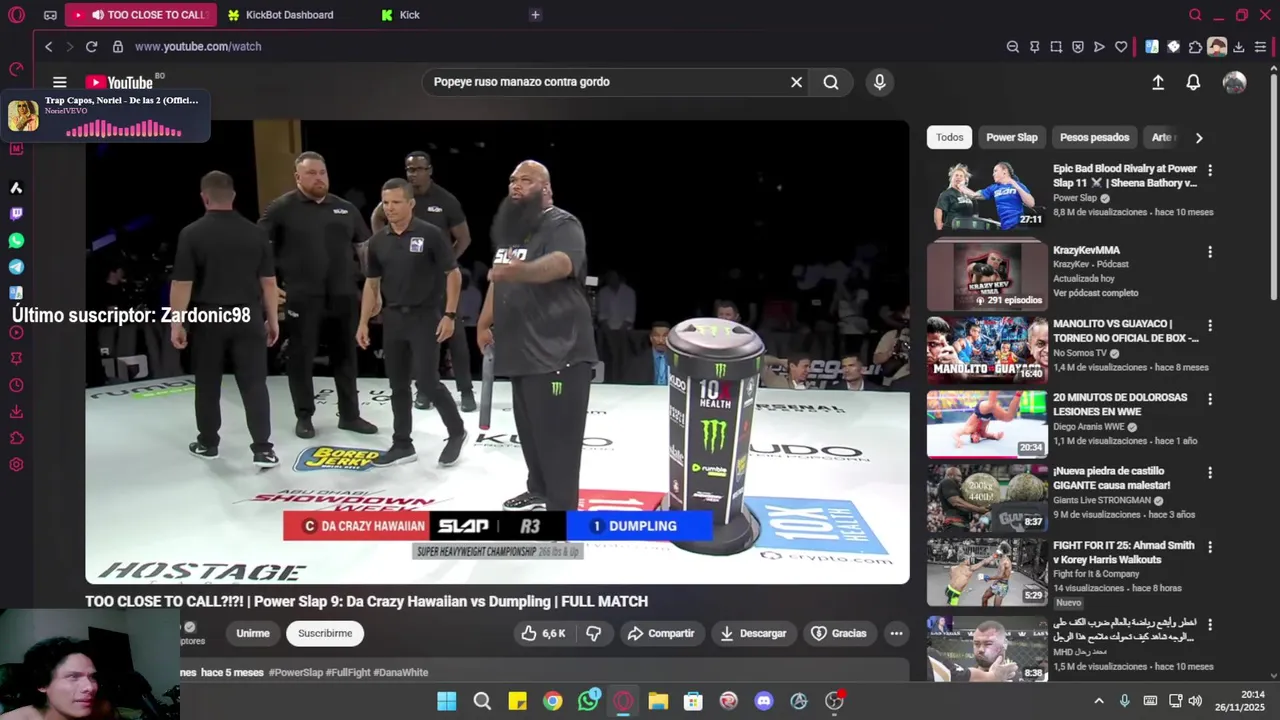Screen dimensions: 1280x720
Task: Open the sidebar history clock icon
Action: point(16,386)
